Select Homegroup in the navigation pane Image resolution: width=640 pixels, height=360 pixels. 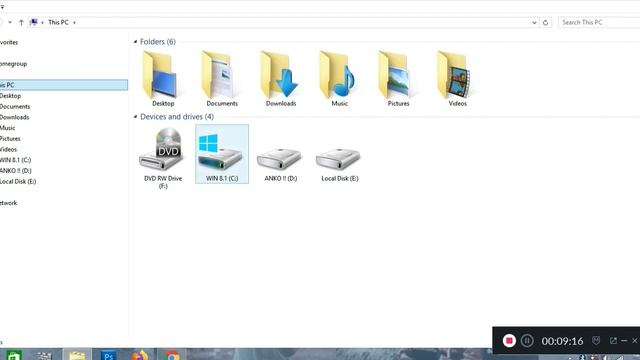click(x=13, y=64)
